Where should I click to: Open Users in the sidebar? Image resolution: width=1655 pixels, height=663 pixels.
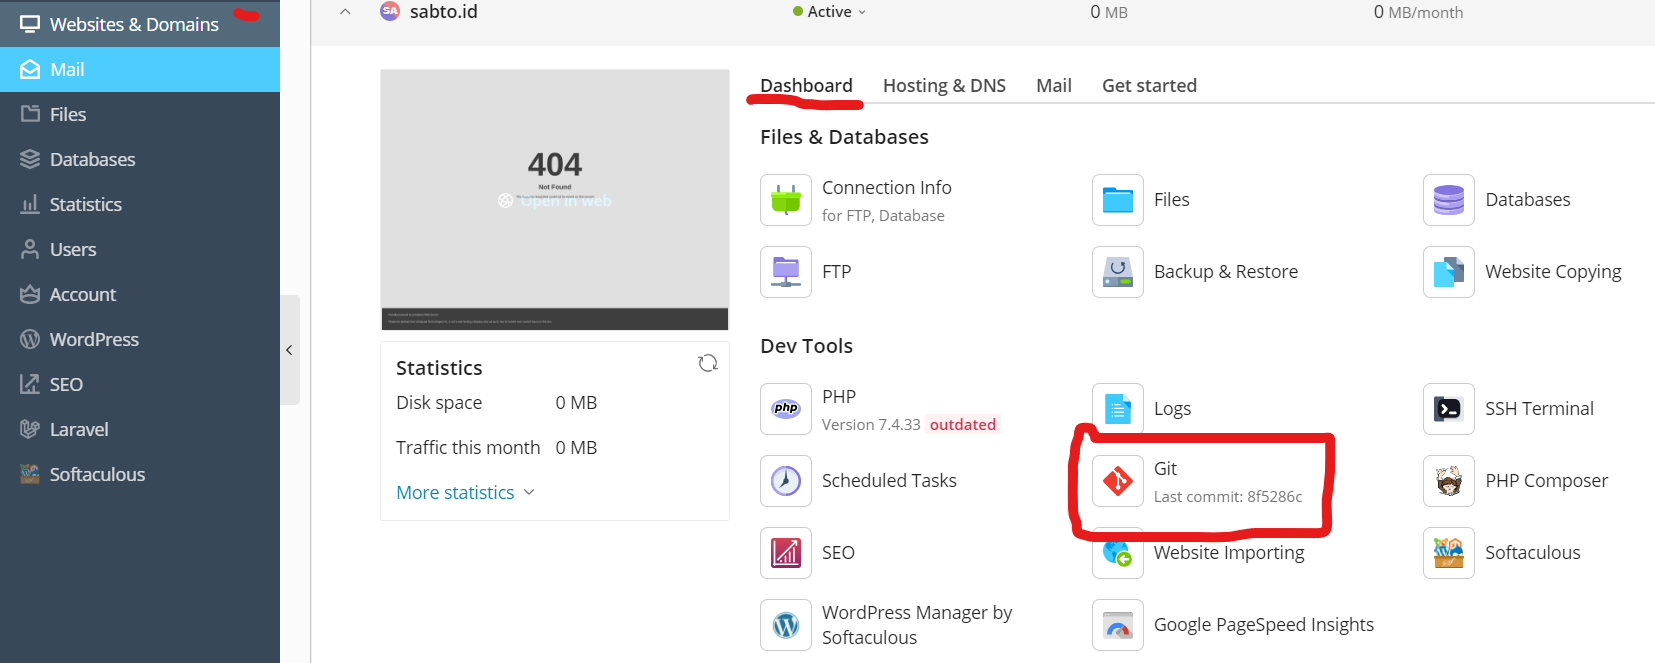coord(140,250)
